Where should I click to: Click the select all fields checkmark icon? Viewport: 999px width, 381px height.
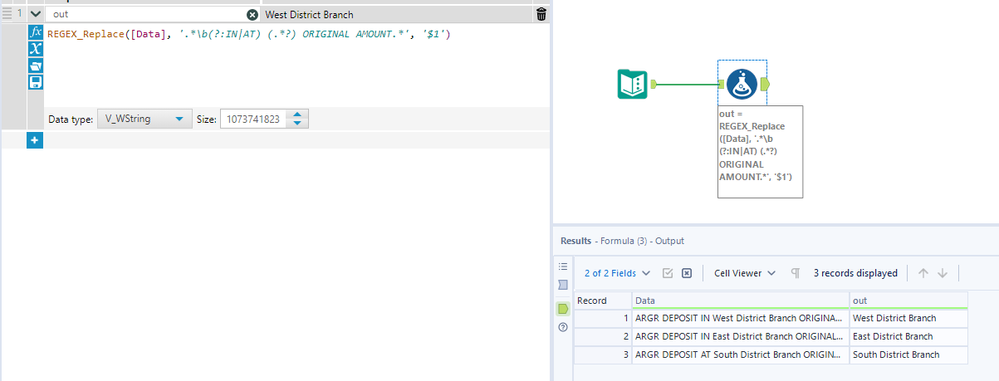tap(668, 273)
